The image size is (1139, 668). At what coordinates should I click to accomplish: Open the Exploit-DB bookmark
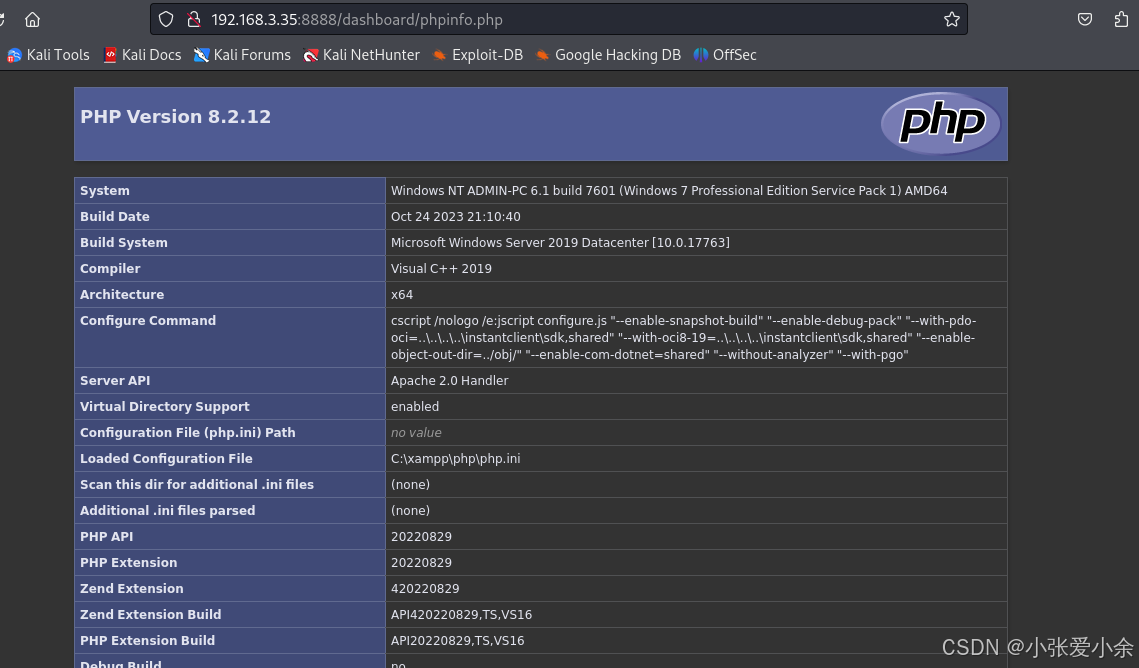[477, 55]
